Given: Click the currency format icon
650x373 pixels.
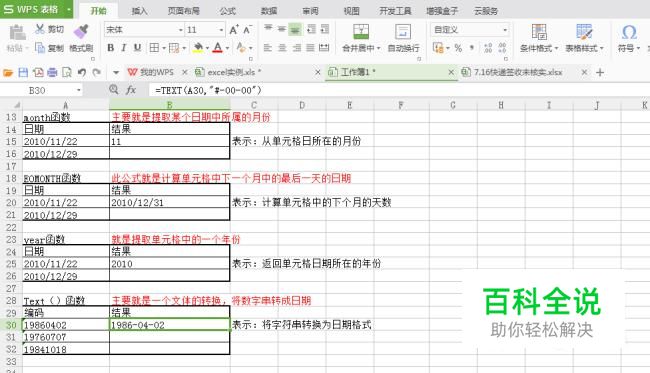Looking at the screenshot, I should [x=438, y=48].
